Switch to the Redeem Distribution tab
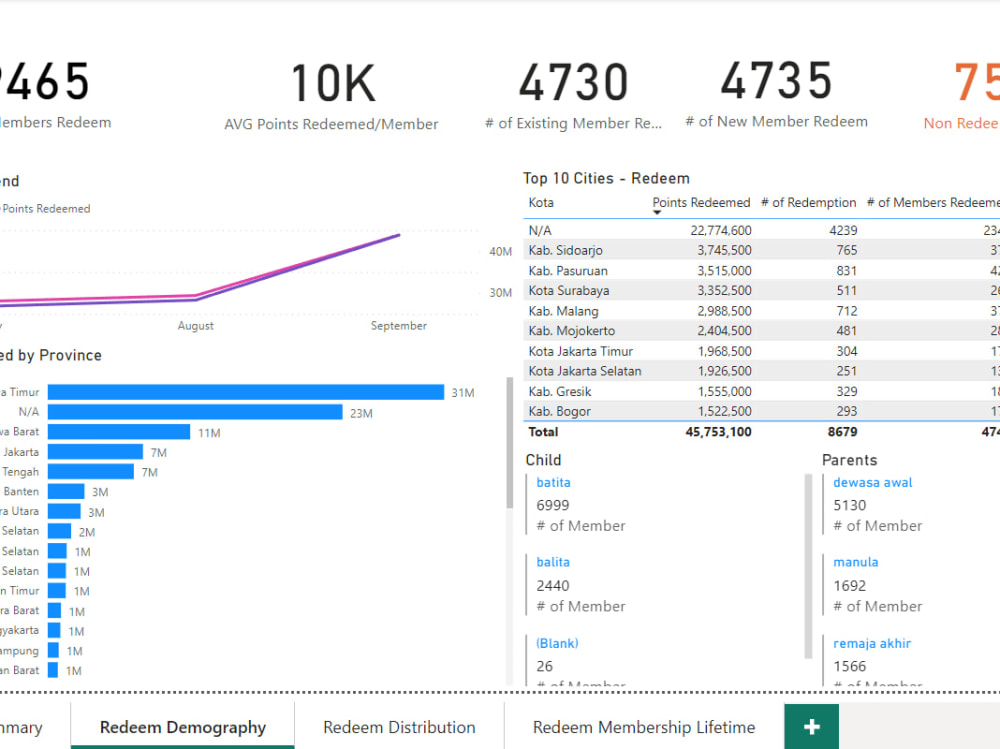This screenshot has width=1000, height=749. click(400, 727)
